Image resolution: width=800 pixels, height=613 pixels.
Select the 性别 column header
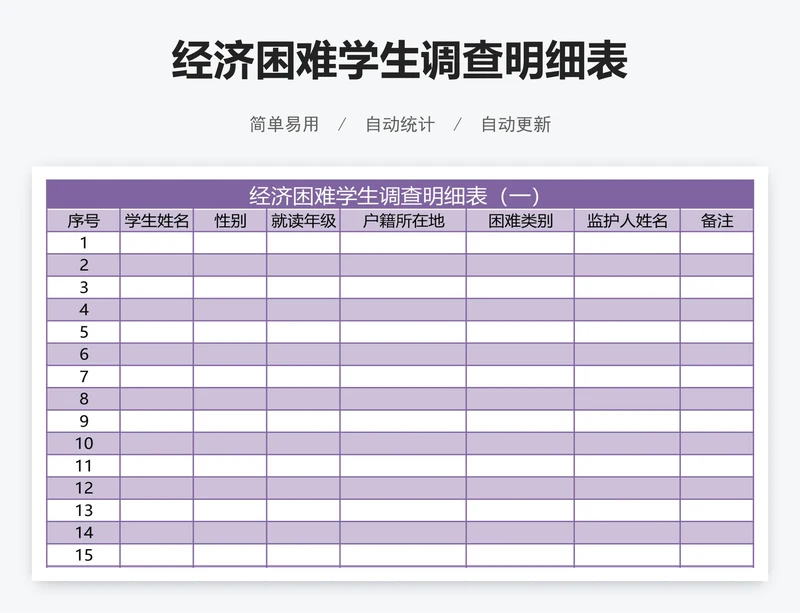230,220
